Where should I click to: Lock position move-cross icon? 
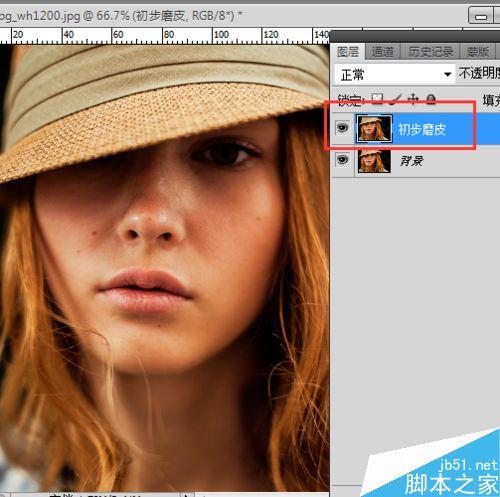click(413, 99)
